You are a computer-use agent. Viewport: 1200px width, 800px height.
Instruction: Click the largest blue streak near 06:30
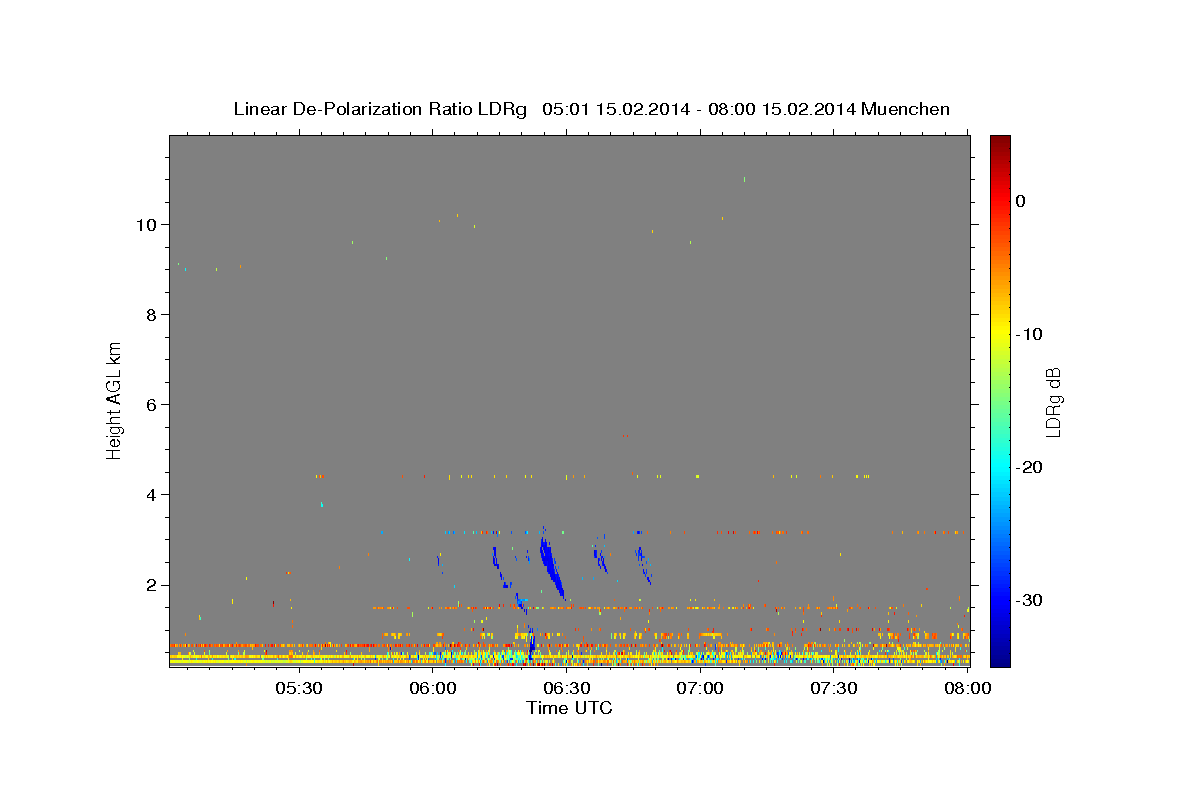551,566
